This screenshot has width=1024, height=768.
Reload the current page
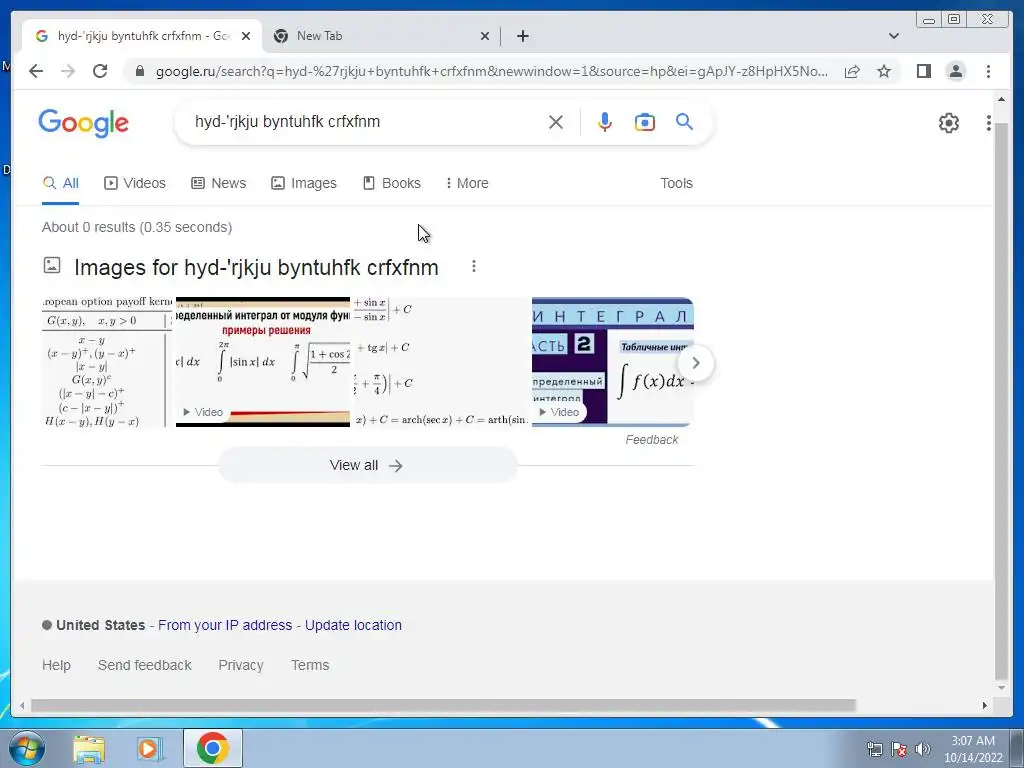coord(100,71)
